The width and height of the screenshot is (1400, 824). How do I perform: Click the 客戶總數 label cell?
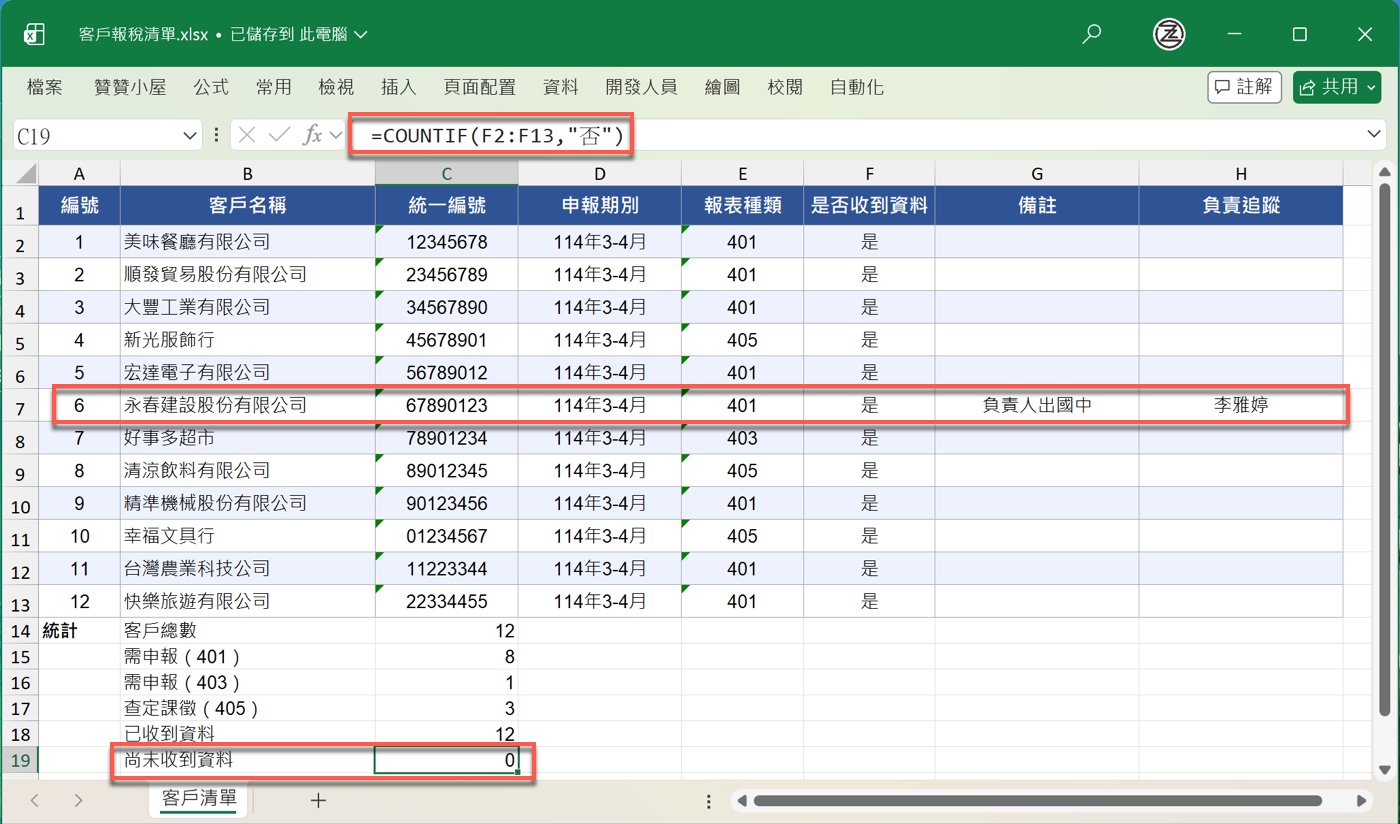click(x=247, y=631)
